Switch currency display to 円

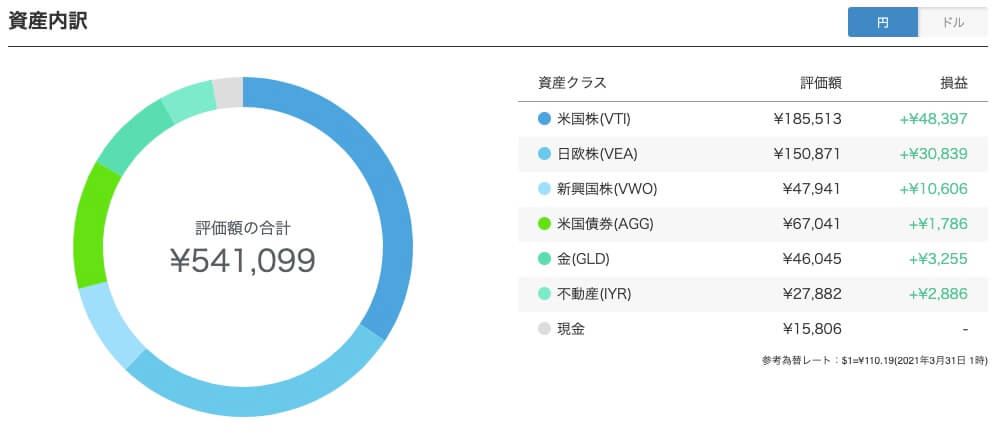(x=883, y=23)
